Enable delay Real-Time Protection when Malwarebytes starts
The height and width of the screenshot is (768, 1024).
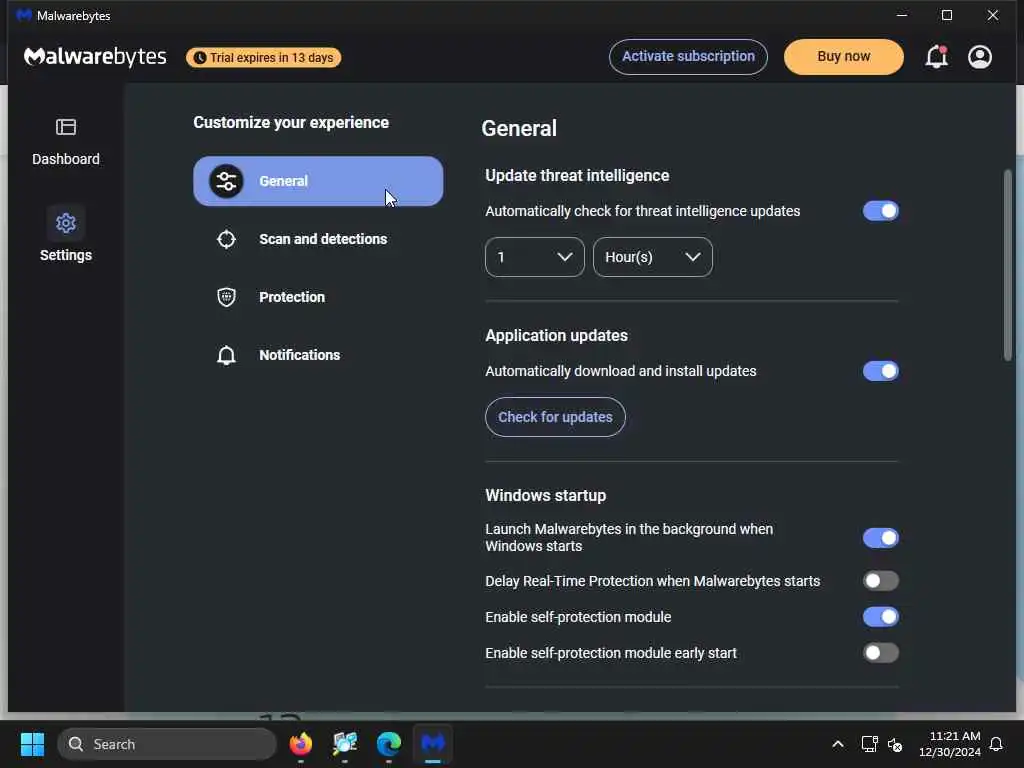pyautogui.click(x=880, y=581)
